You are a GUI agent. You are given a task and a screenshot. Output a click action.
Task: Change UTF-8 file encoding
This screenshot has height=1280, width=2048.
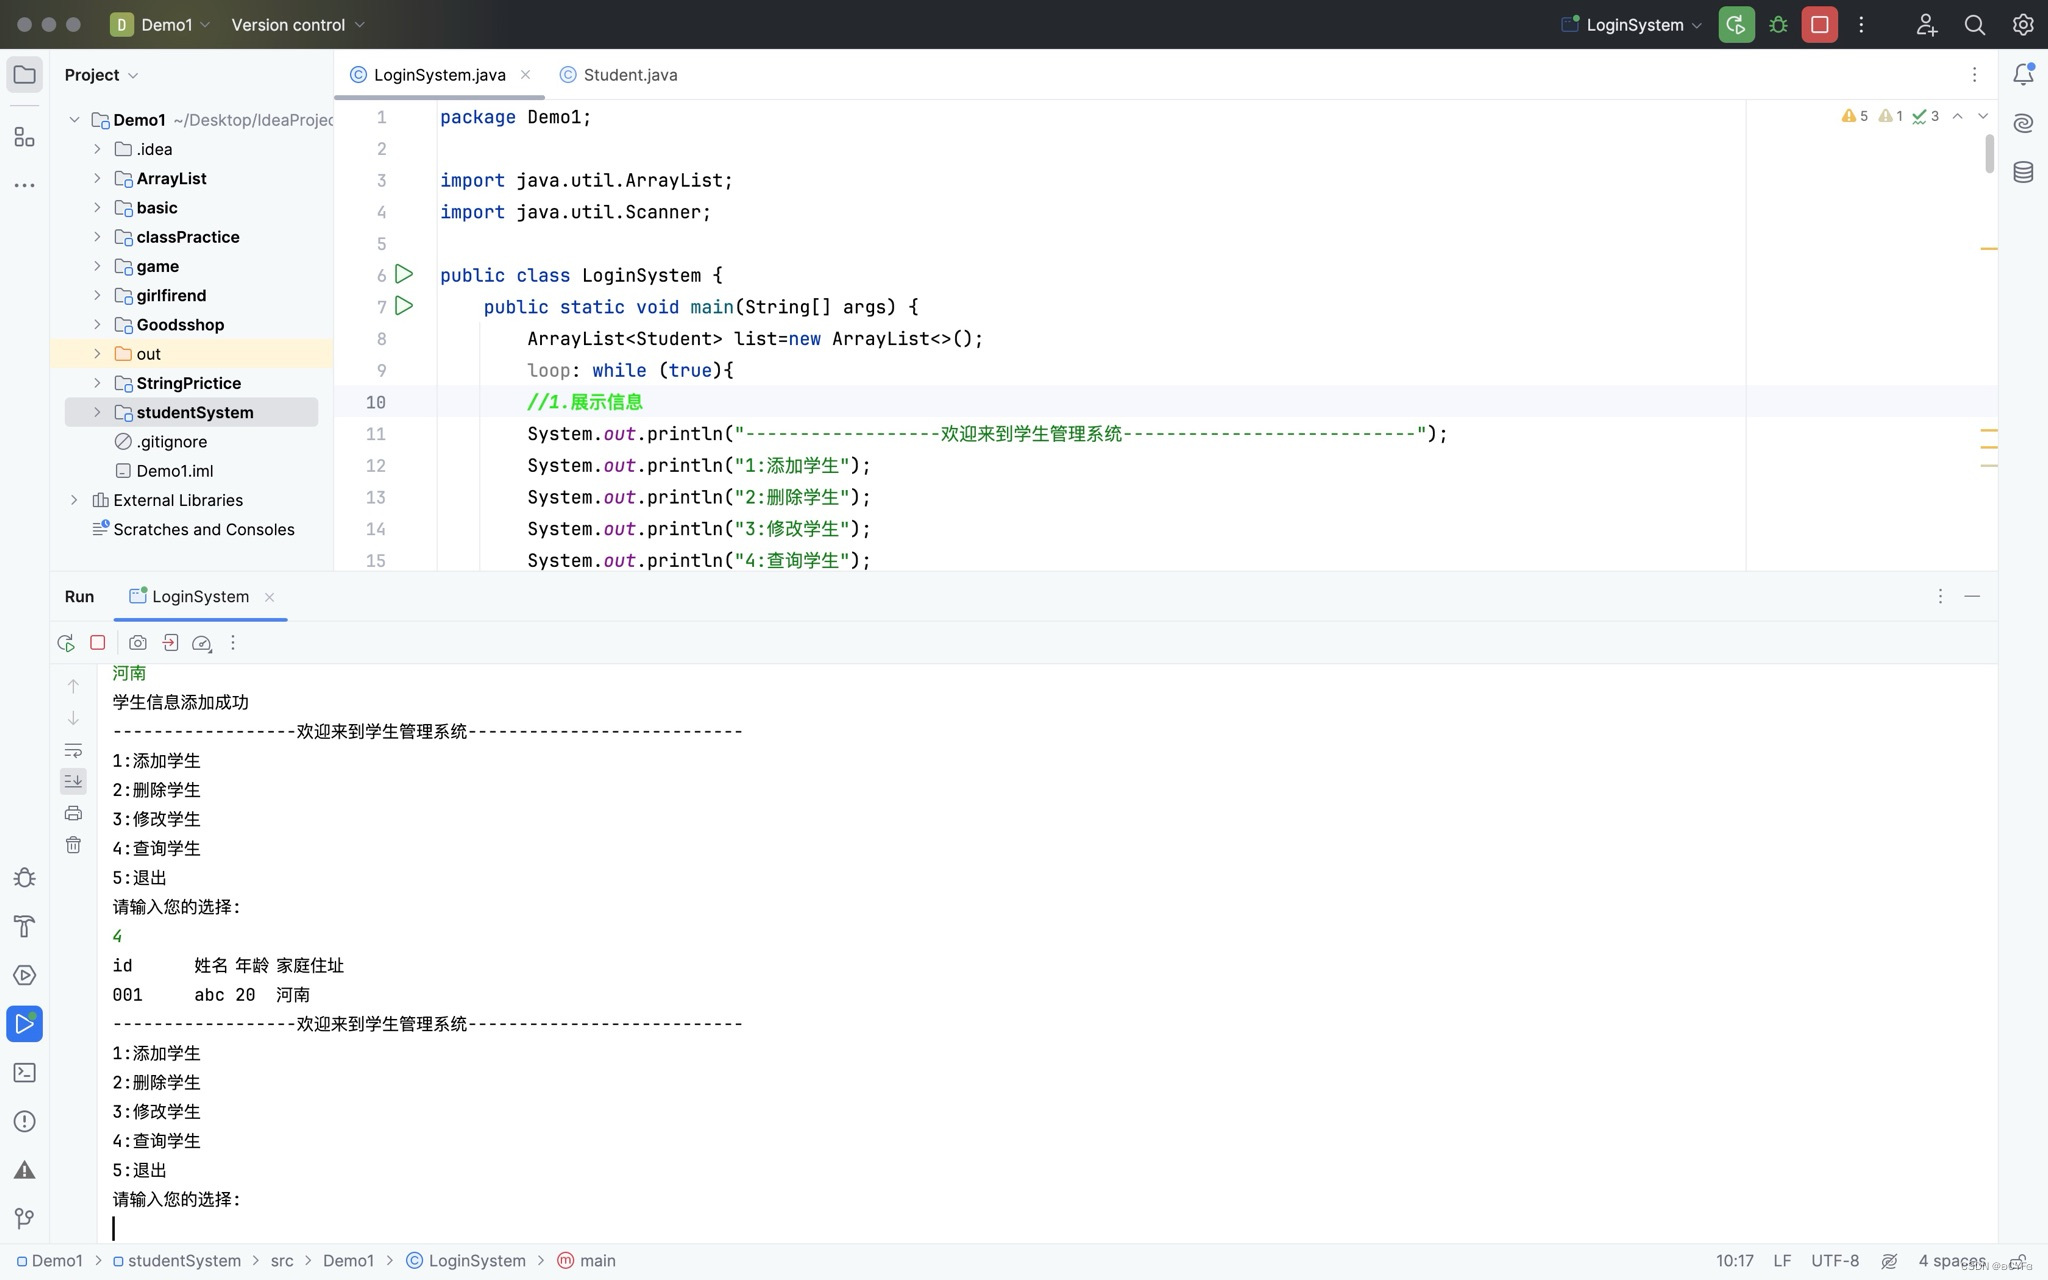pyautogui.click(x=1835, y=1261)
